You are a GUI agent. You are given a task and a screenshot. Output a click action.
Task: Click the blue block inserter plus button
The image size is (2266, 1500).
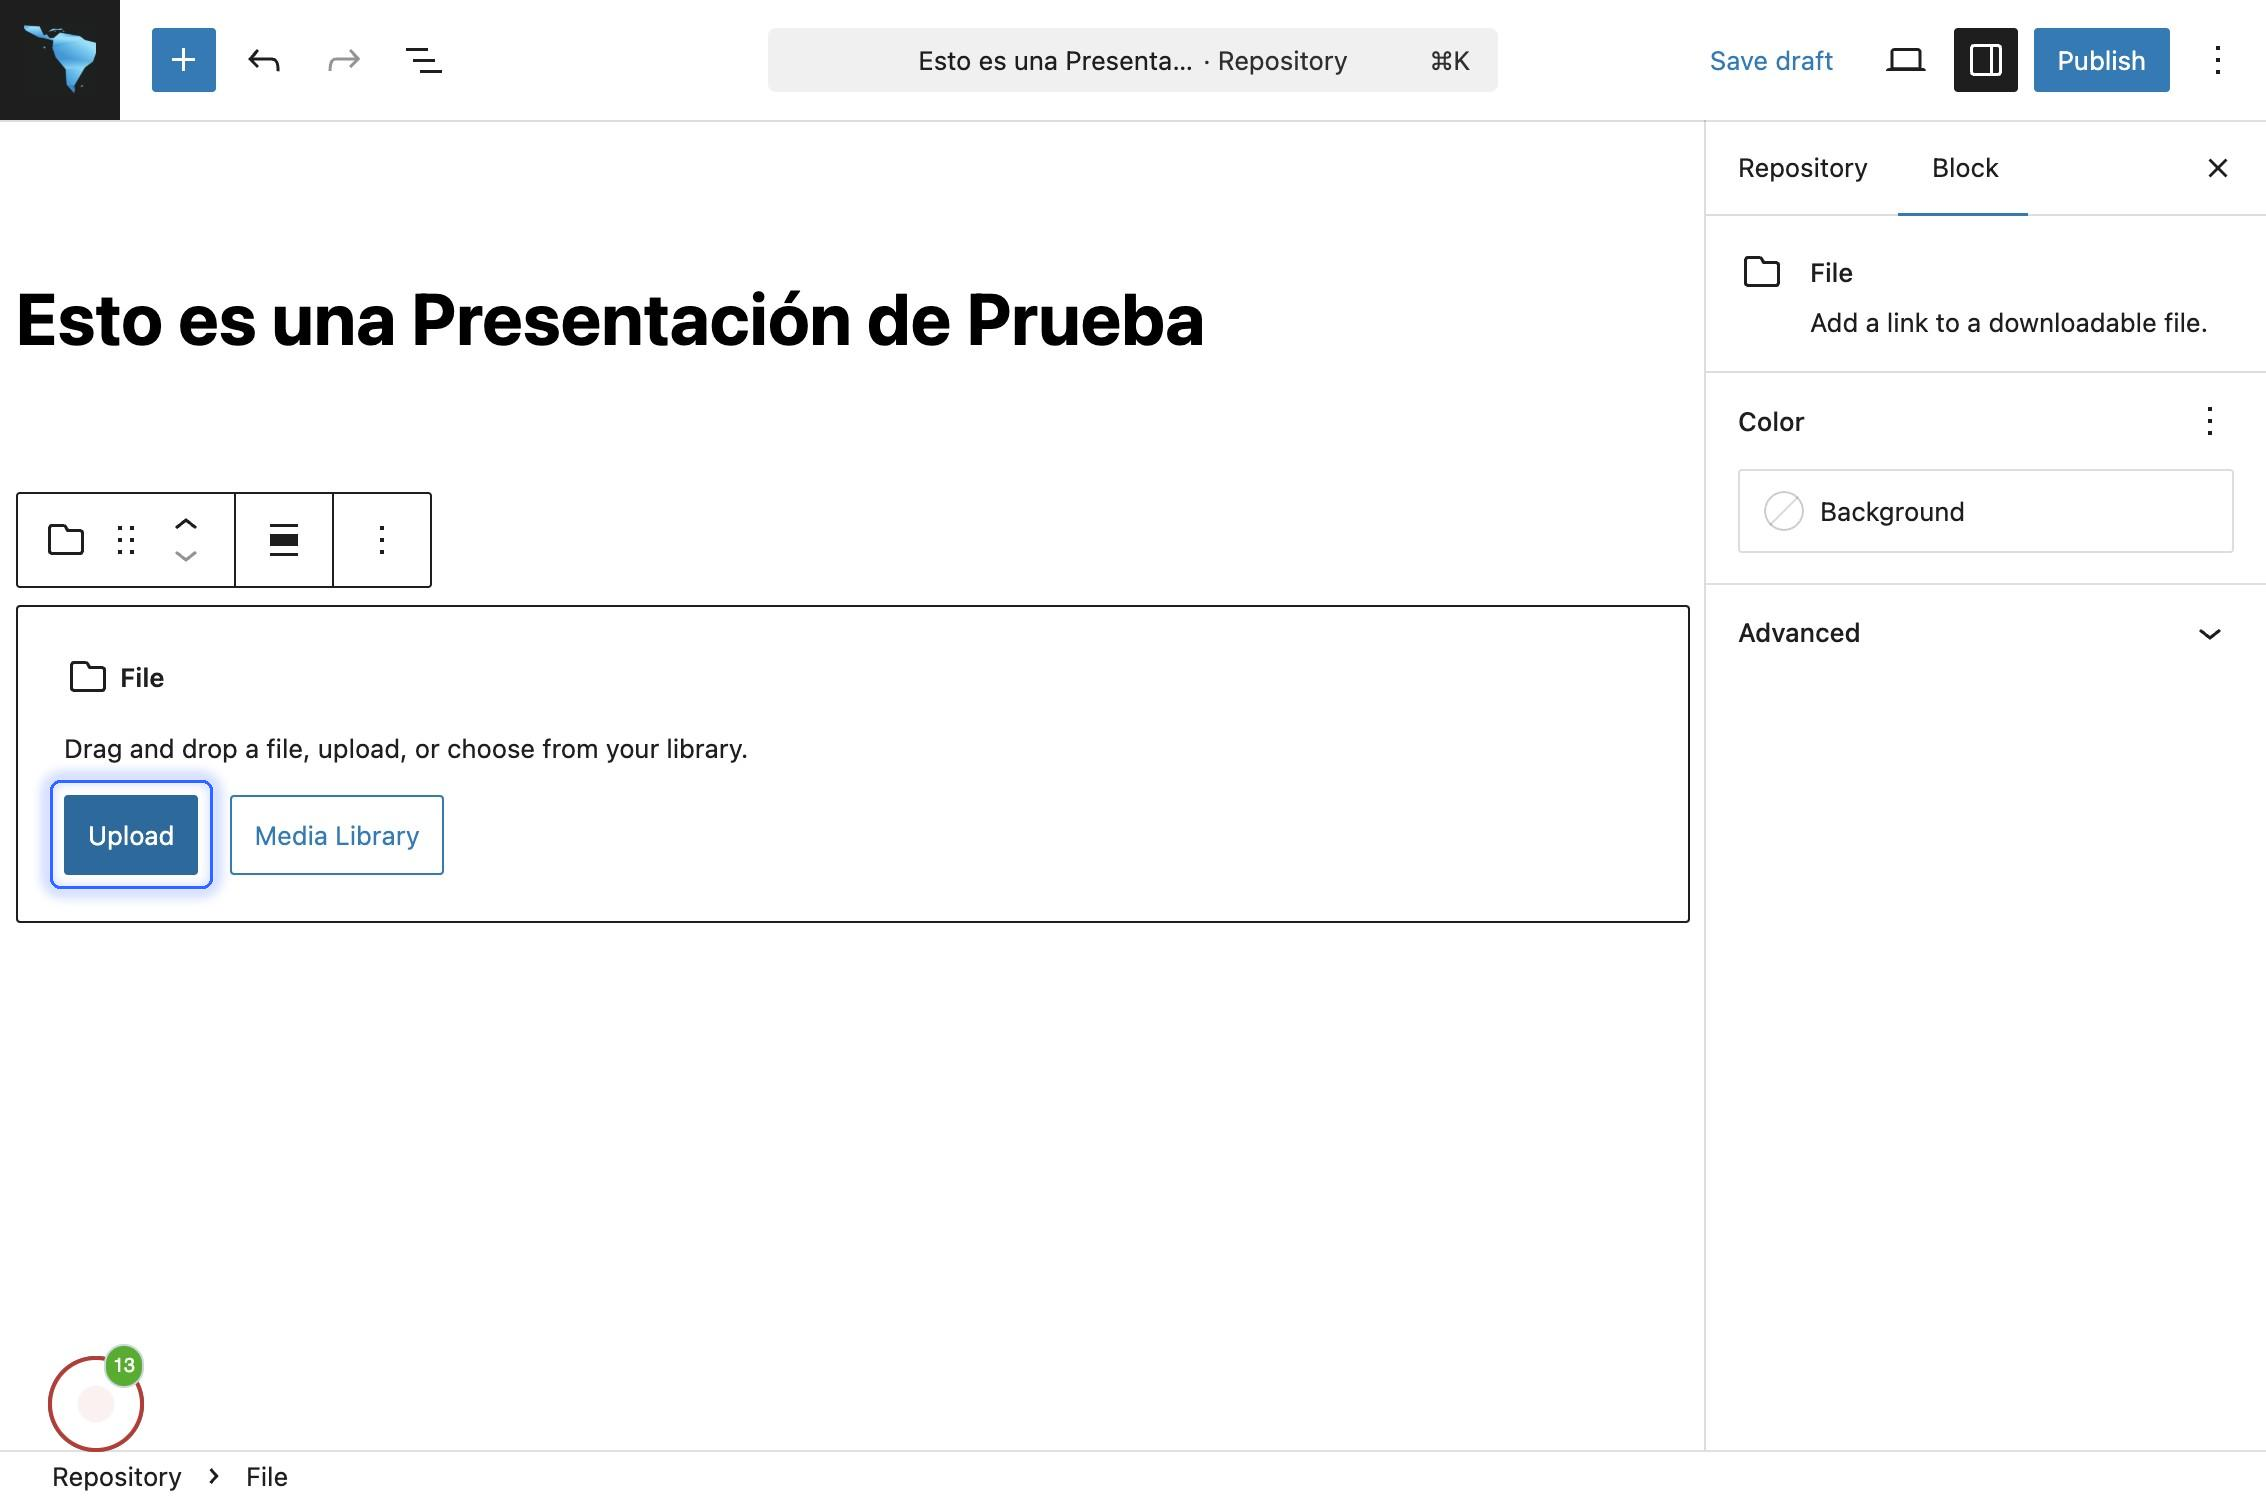183,60
